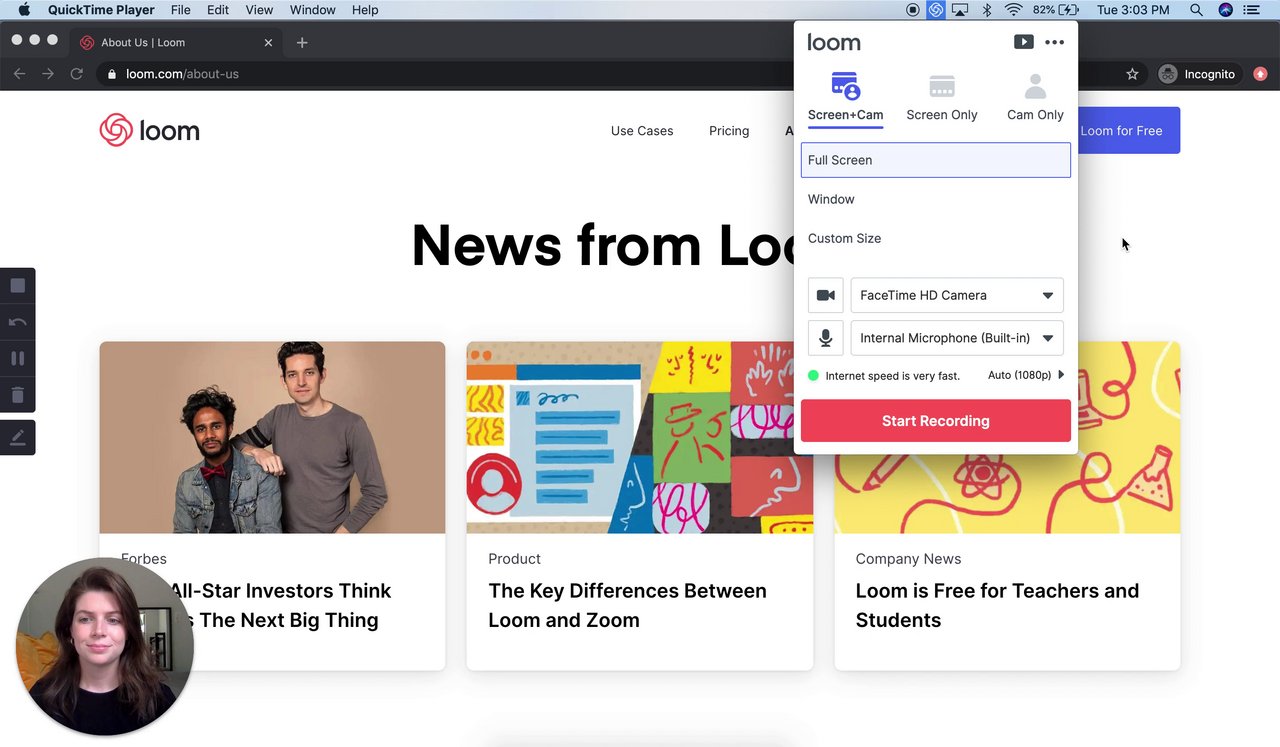This screenshot has height=747, width=1280.
Task: Click the Forbes article photo of two men
Action: 272,437
